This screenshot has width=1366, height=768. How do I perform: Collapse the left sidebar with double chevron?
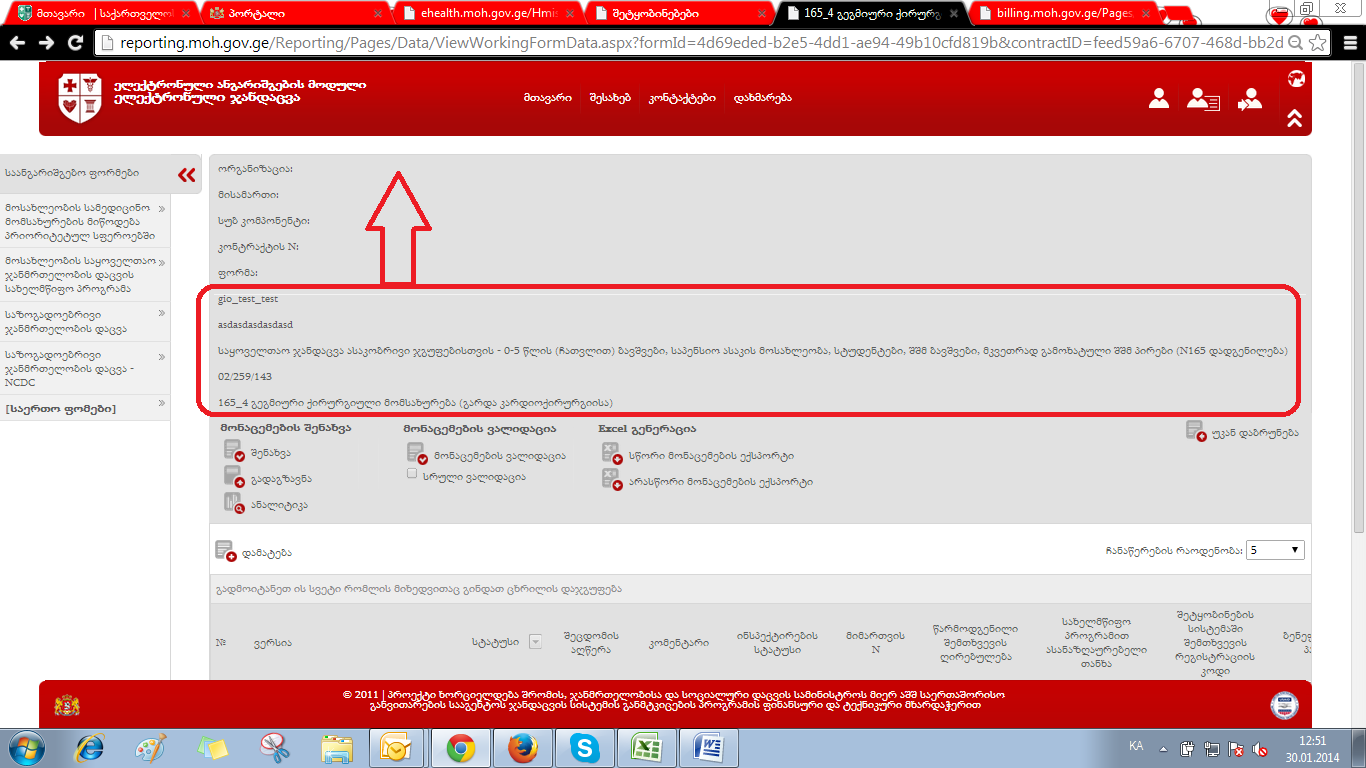pos(187,175)
